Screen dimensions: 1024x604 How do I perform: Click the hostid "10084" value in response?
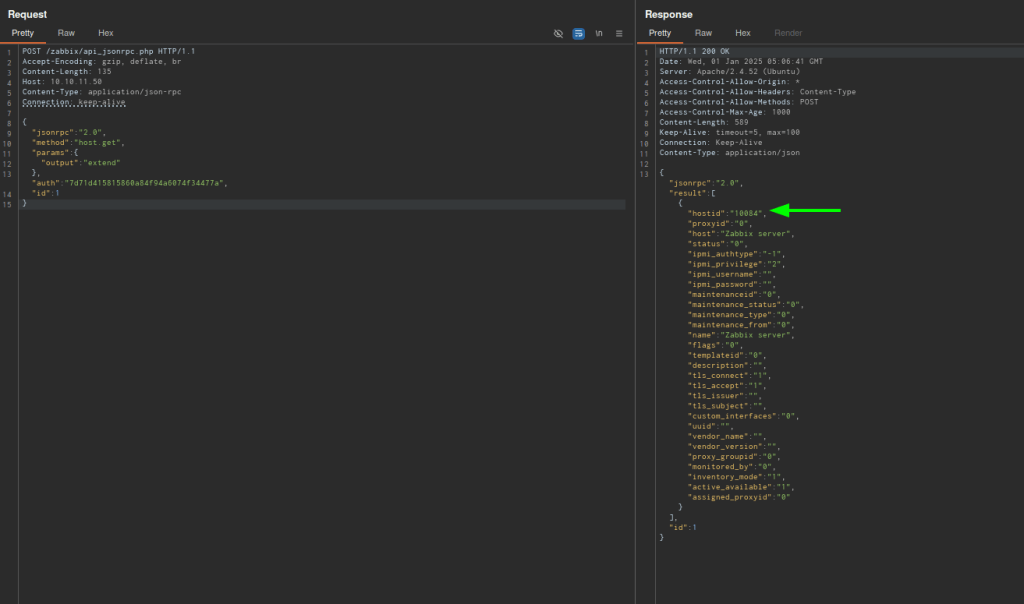[746, 213]
